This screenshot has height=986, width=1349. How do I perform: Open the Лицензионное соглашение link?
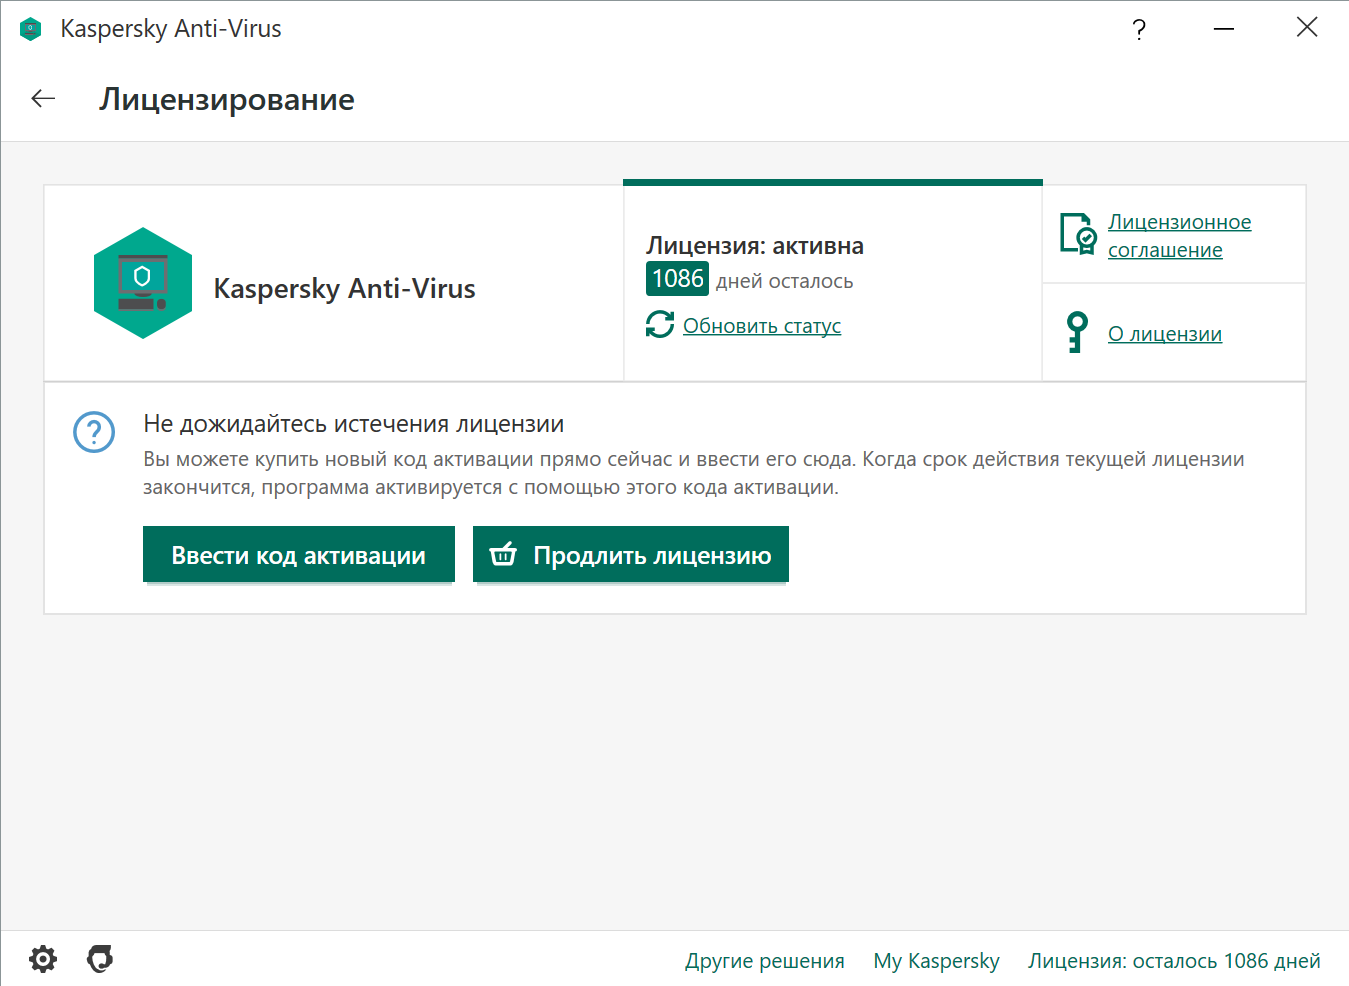pyautogui.click(x=1180, y=236)
